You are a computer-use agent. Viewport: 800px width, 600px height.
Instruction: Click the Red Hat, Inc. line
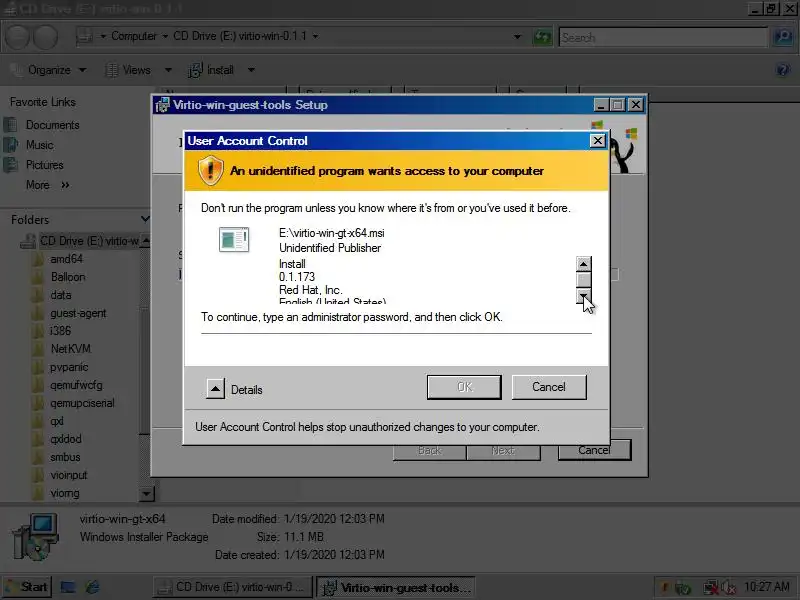[x=311, y=290]
